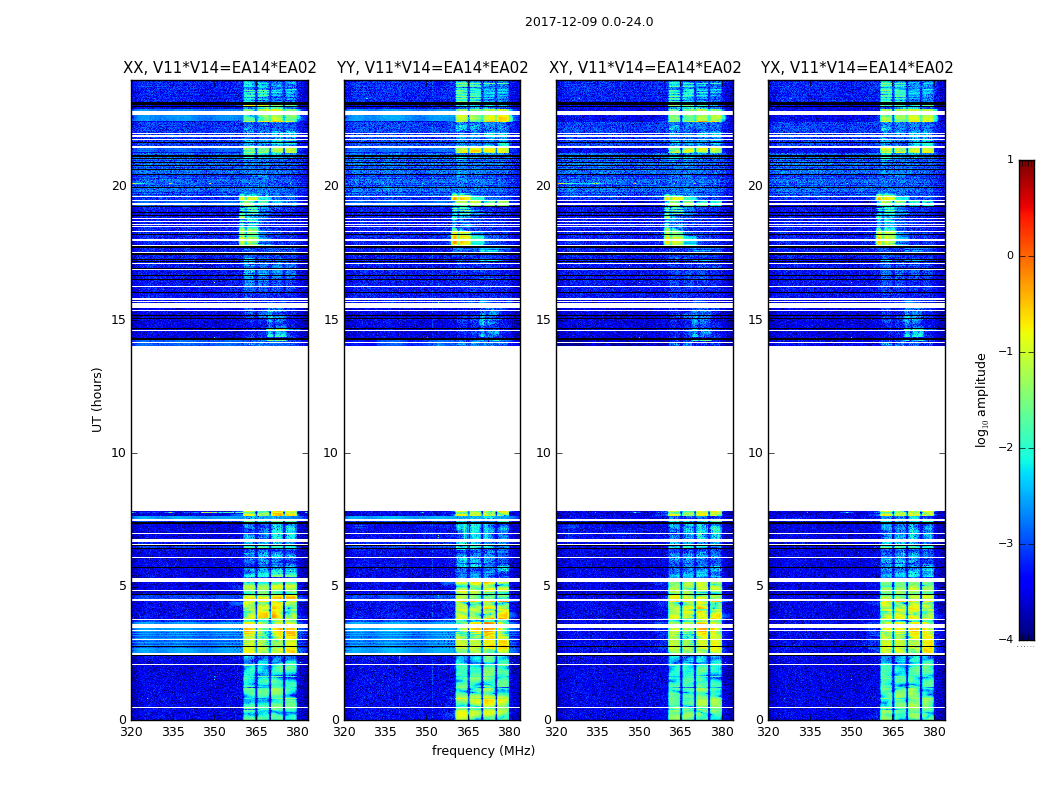
Task: Select the XX panel title
Action: click(x=219, y=68)
